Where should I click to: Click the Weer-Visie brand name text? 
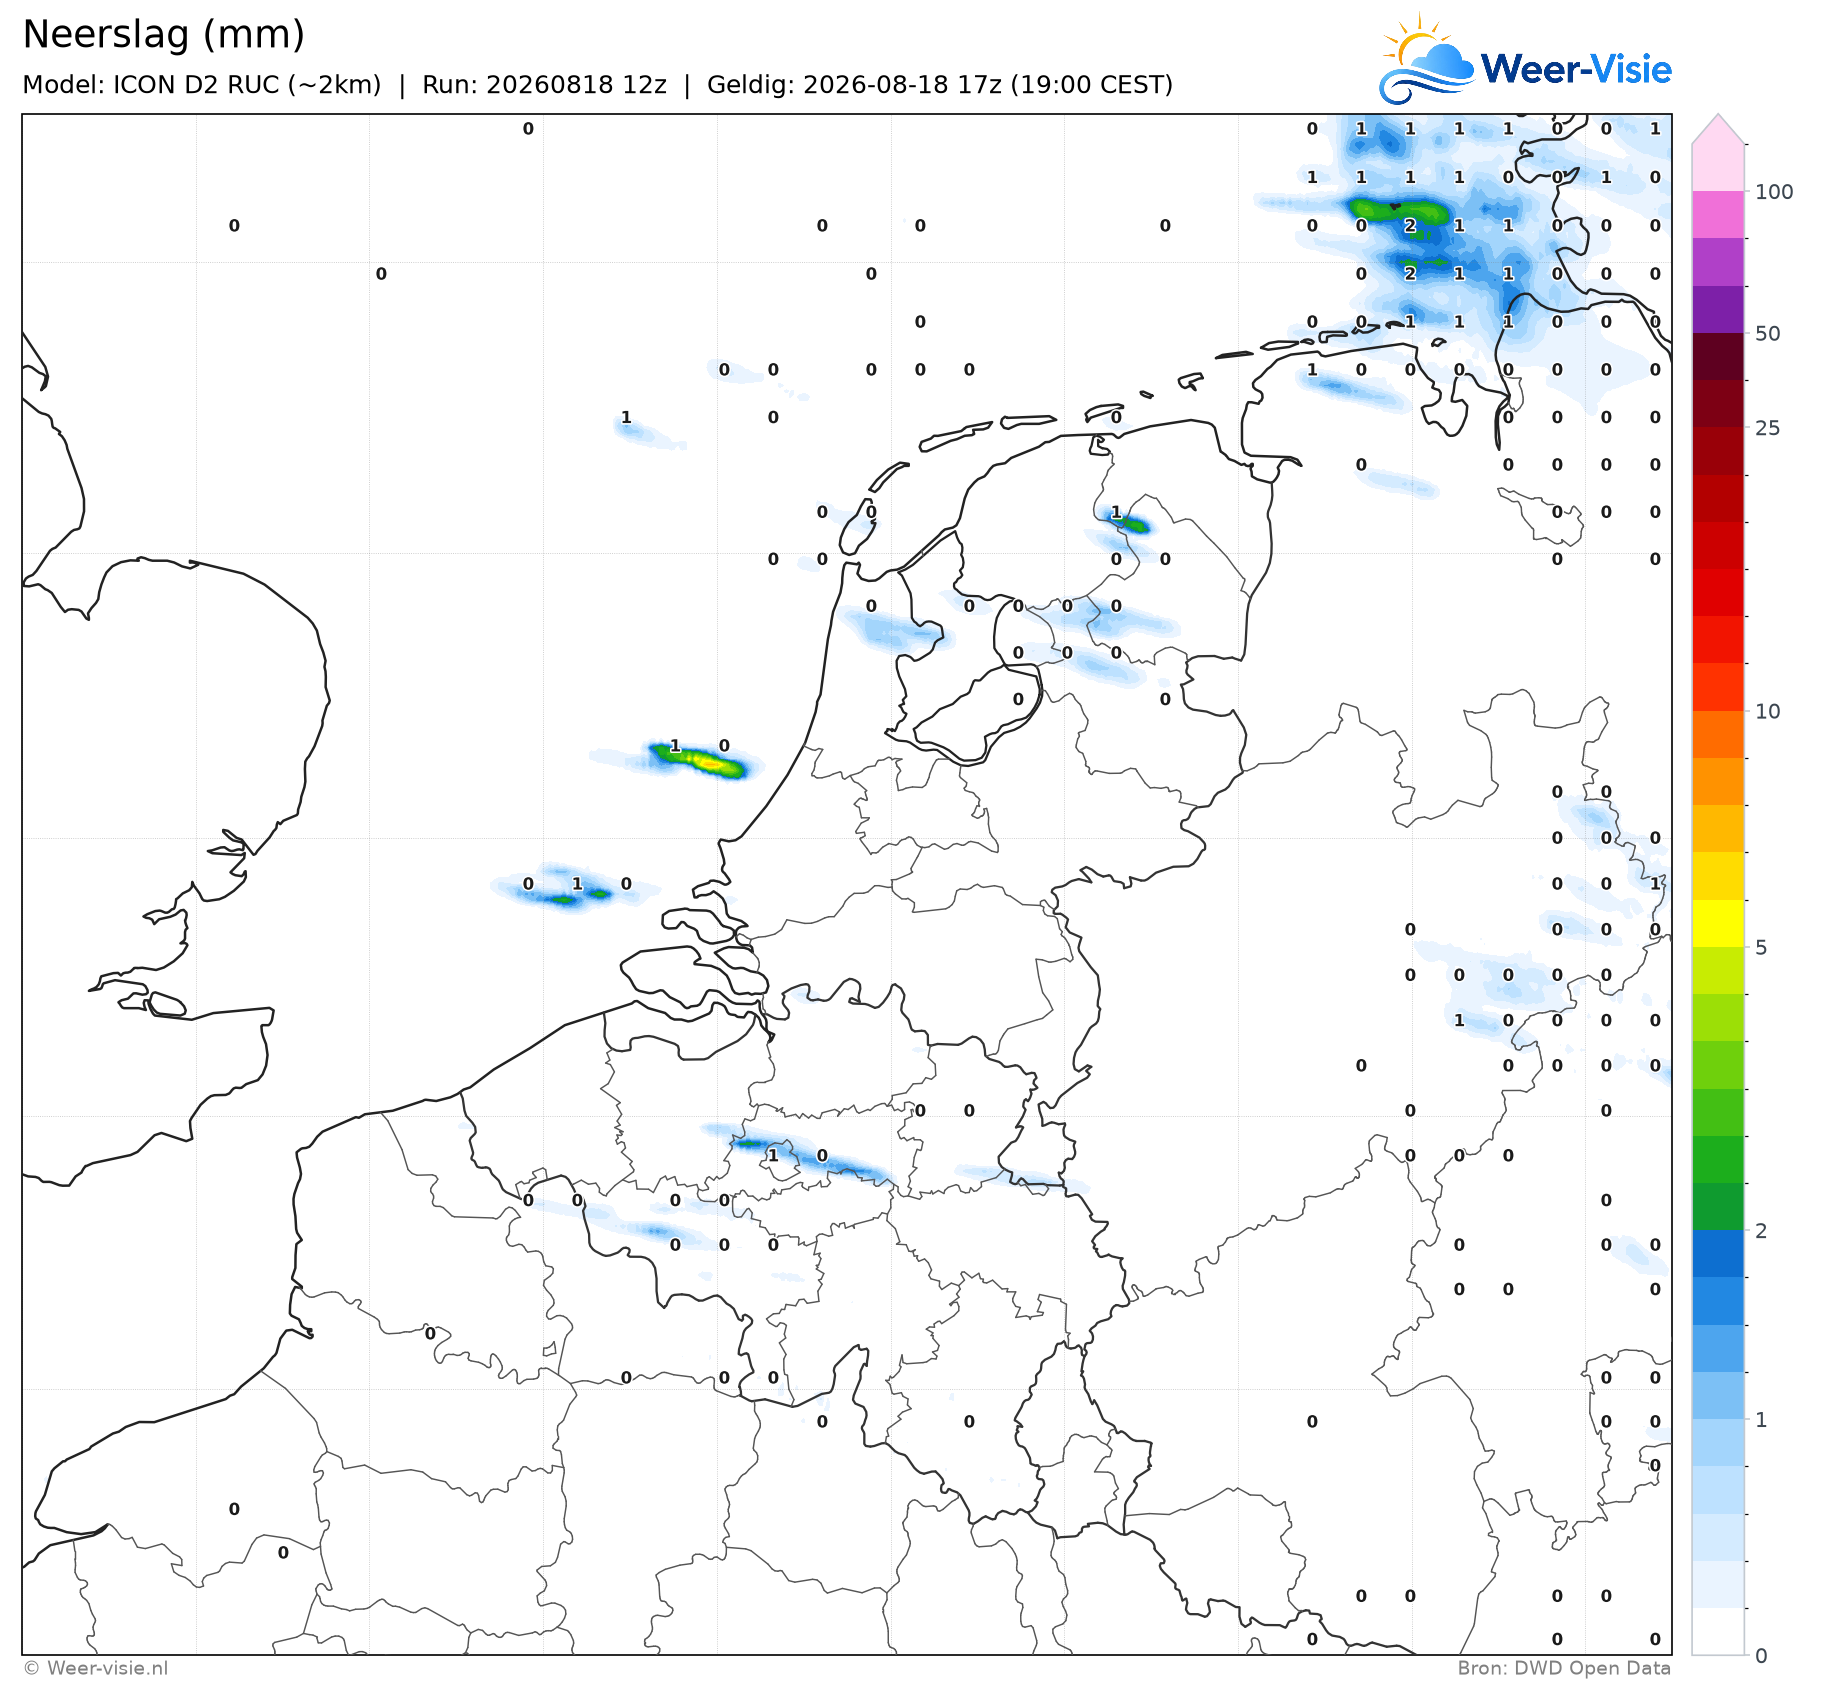[x=1576, y=69]
